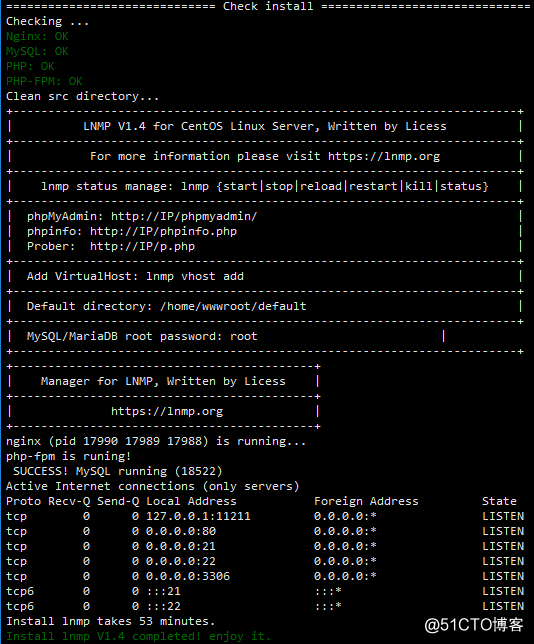
Task: Click the local address 0.0.0.0:22
Action: point(181,561)
